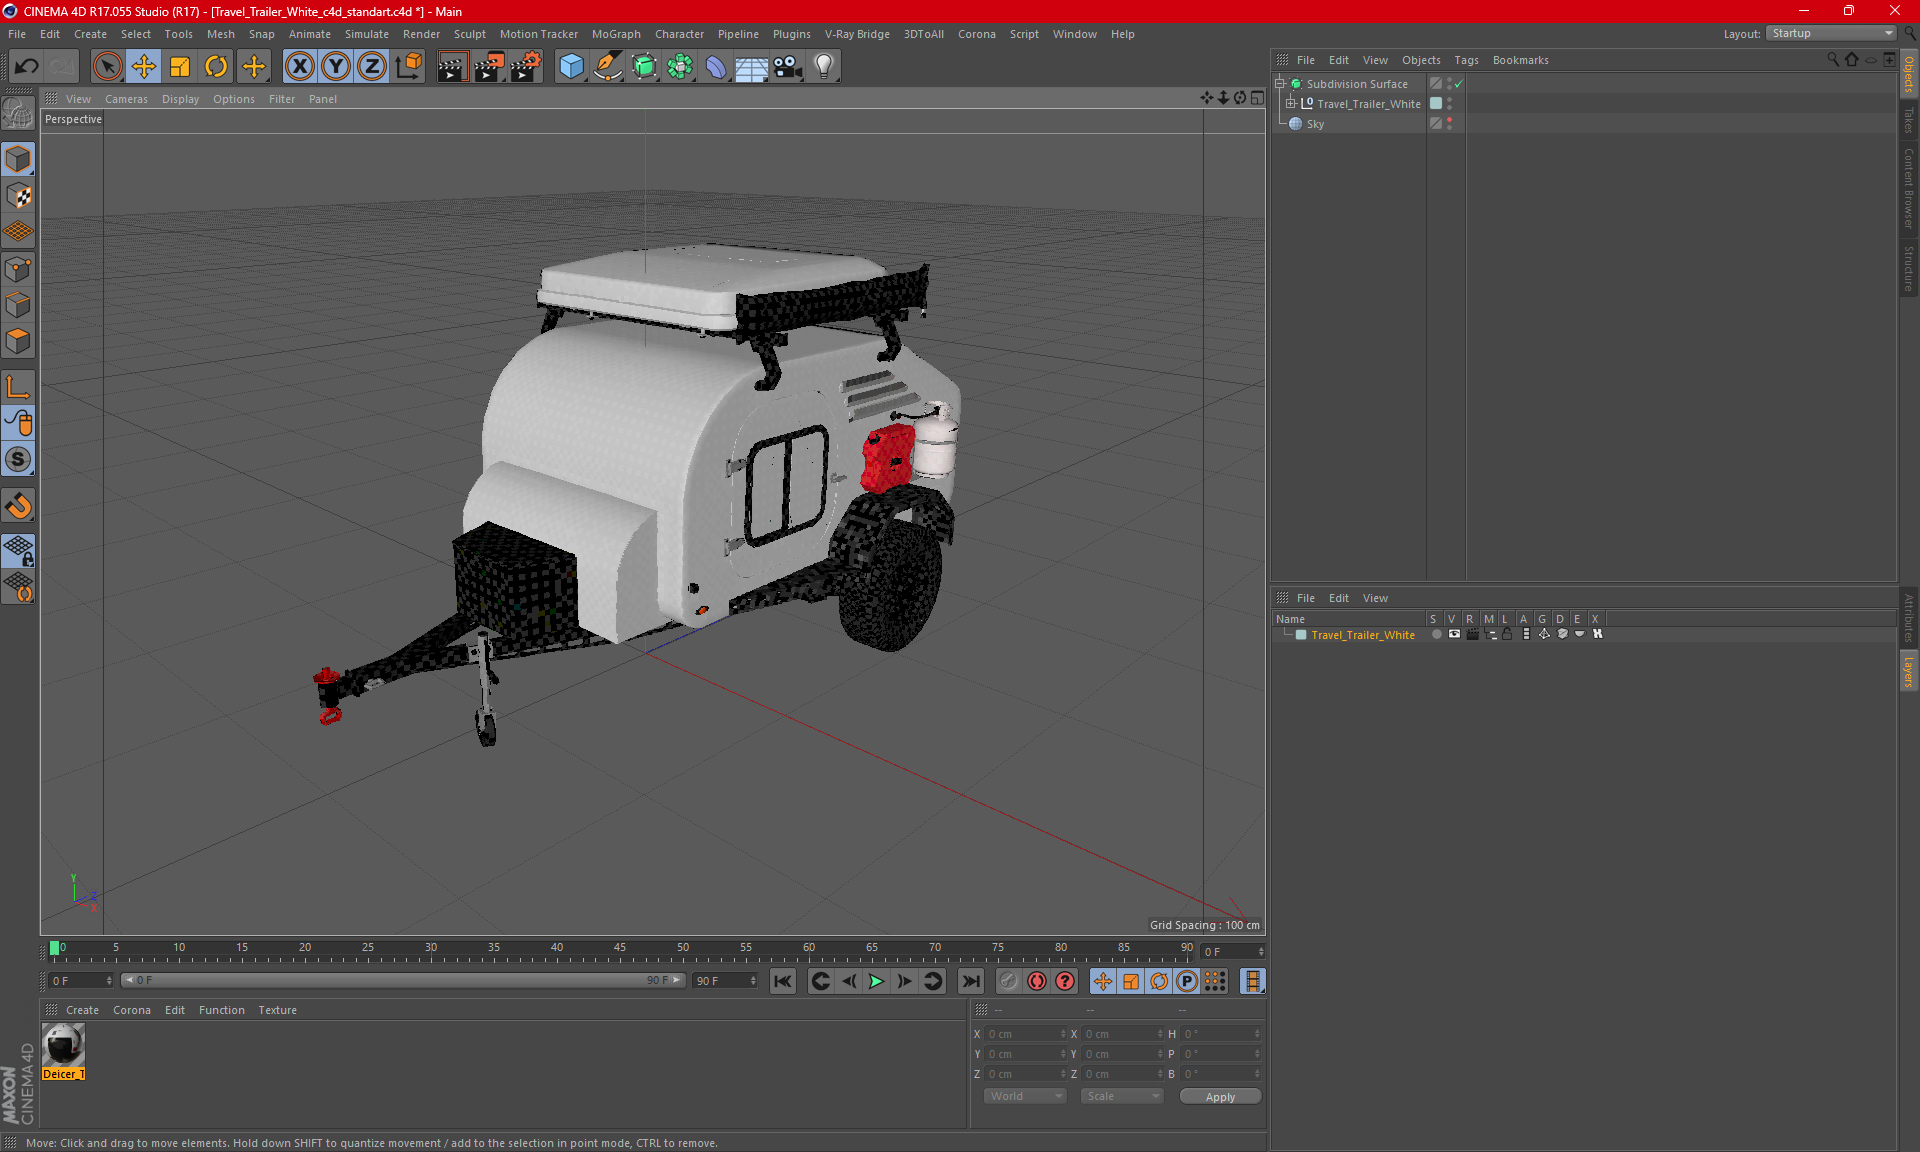The height and width of the screenshot is (1152, 1920).
Task: Toggle coordinate system icon
Action: tap(408, 67)
